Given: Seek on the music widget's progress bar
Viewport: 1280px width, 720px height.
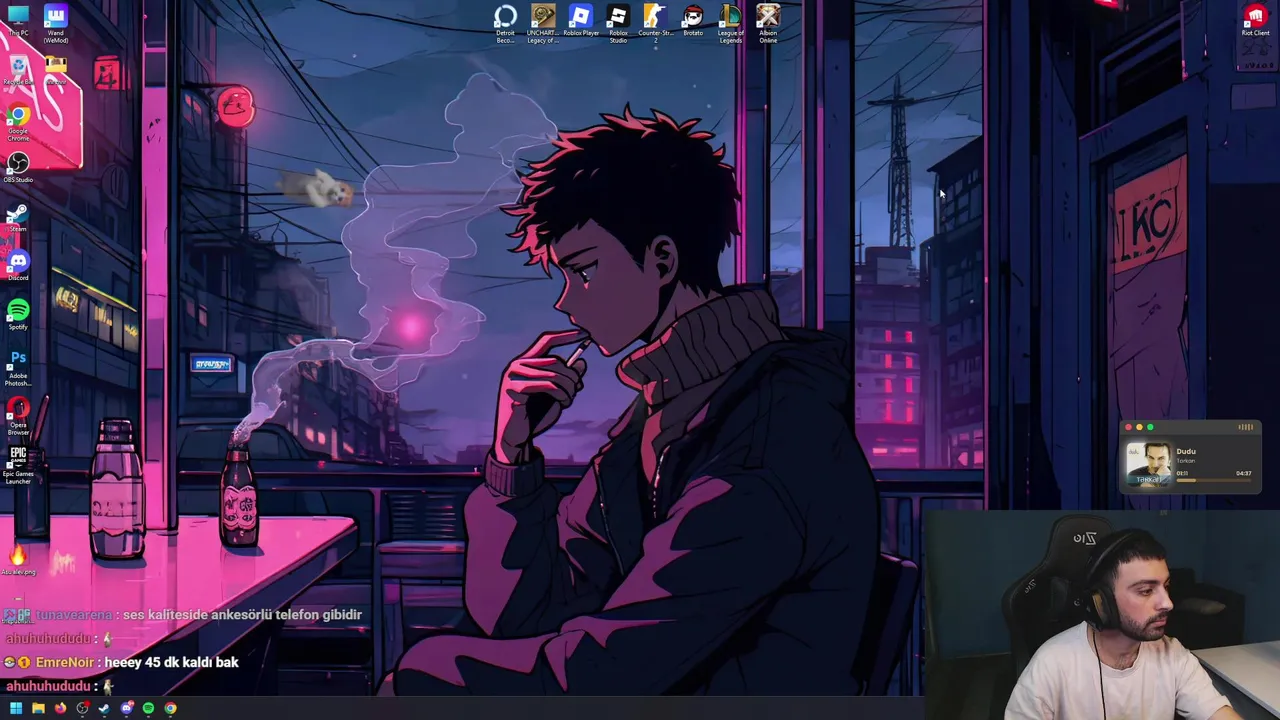Looking at the screenshot, I should pos(1213,481).
